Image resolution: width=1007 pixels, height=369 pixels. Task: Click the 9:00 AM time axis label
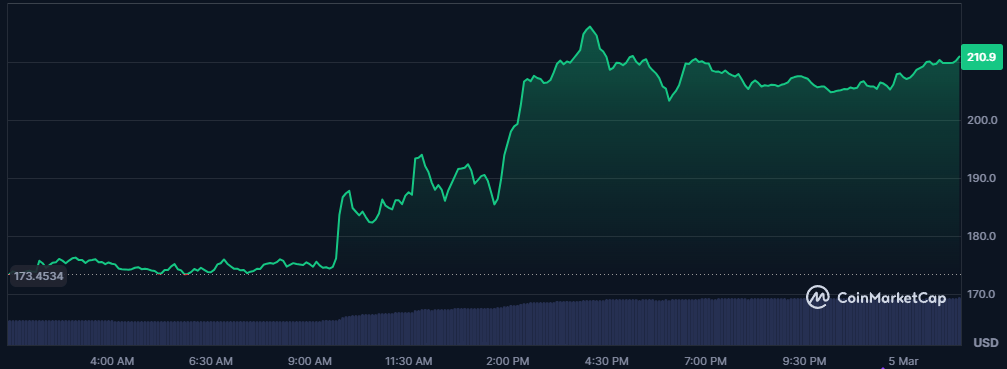311,361
